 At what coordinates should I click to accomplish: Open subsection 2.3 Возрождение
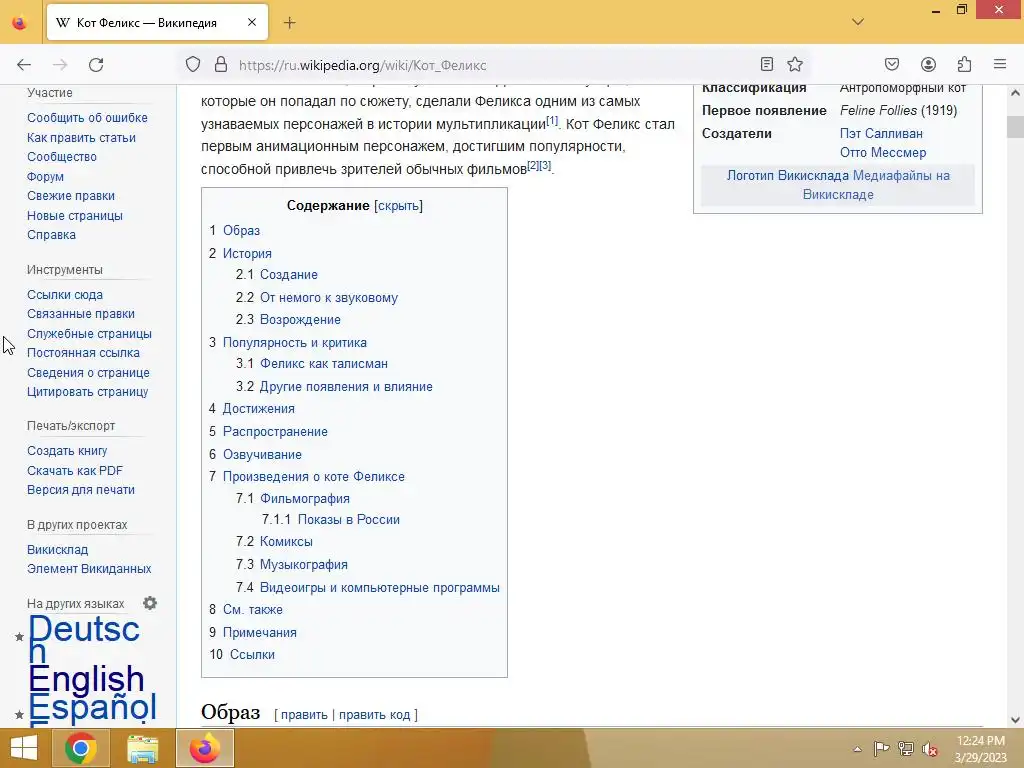click(300, 320)
